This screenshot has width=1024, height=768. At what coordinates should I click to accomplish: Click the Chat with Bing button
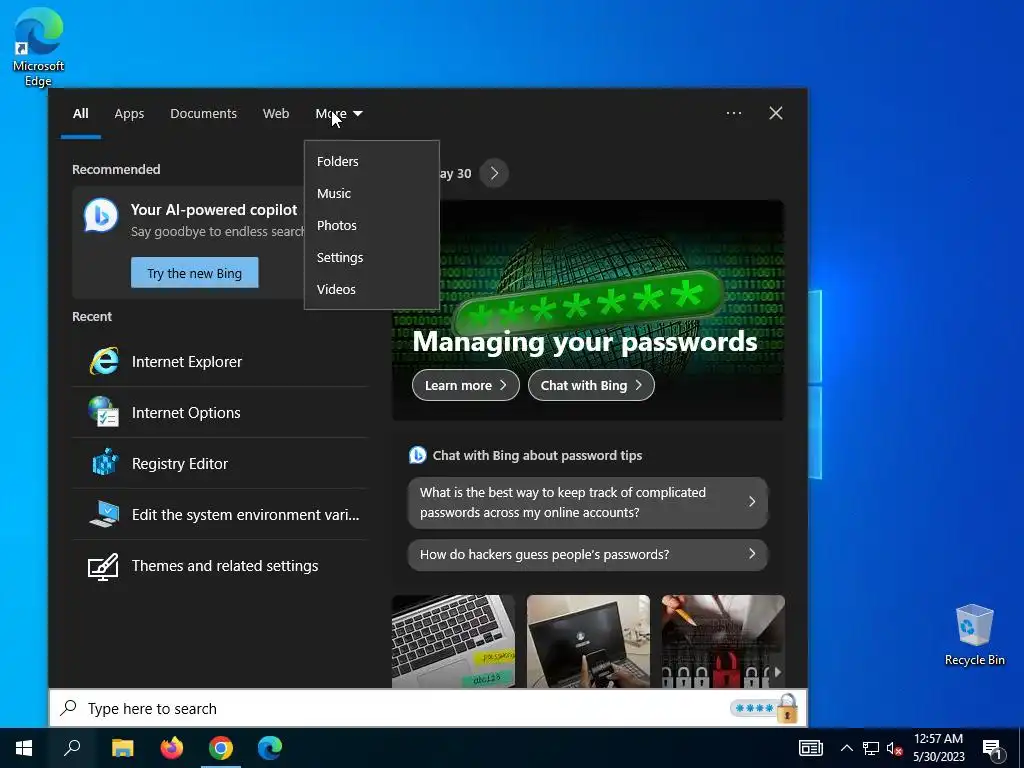tap(591, 385)
